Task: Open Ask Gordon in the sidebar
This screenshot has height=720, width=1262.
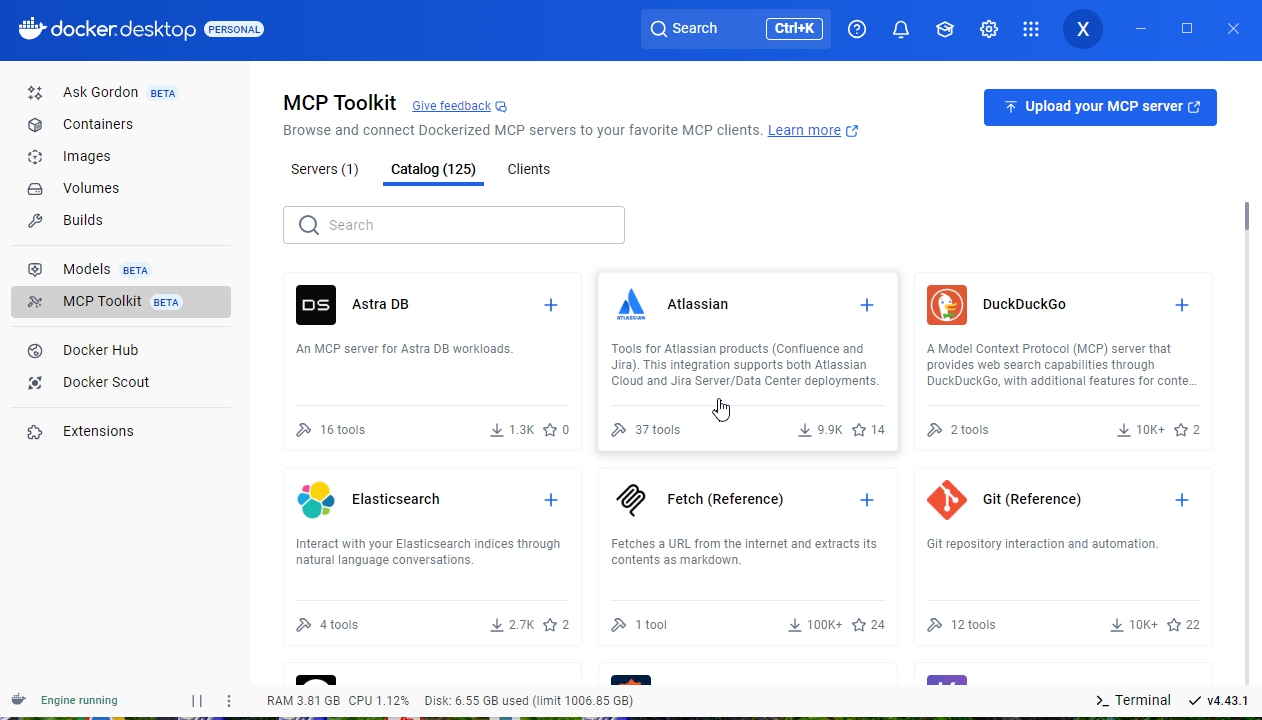Action: click(x=120, y=92)
